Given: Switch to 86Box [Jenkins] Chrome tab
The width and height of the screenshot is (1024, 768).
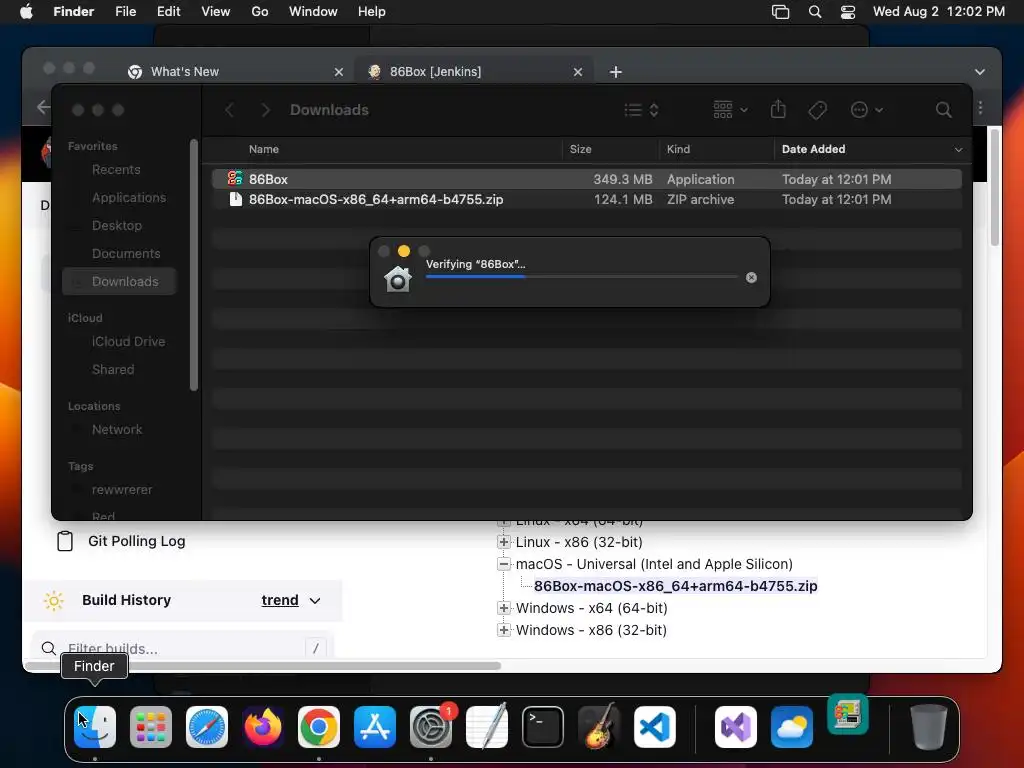Looking at the screenshot, I should coord(474,72).
